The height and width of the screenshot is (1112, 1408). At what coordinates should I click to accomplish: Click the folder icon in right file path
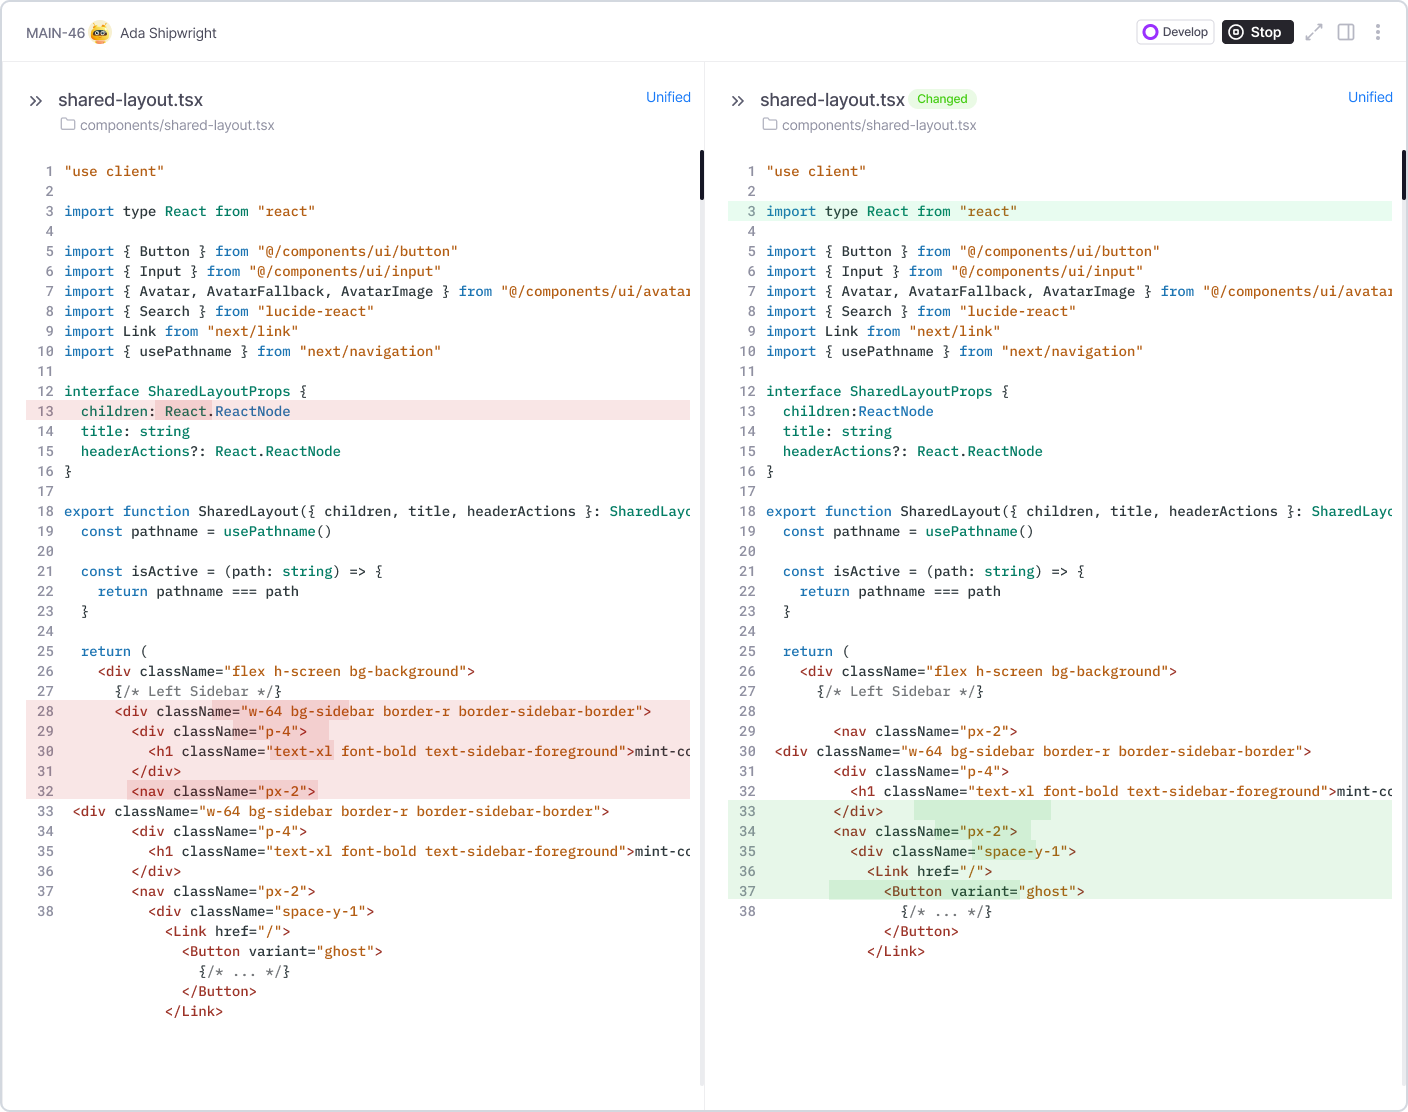click(x=770, y=125)
